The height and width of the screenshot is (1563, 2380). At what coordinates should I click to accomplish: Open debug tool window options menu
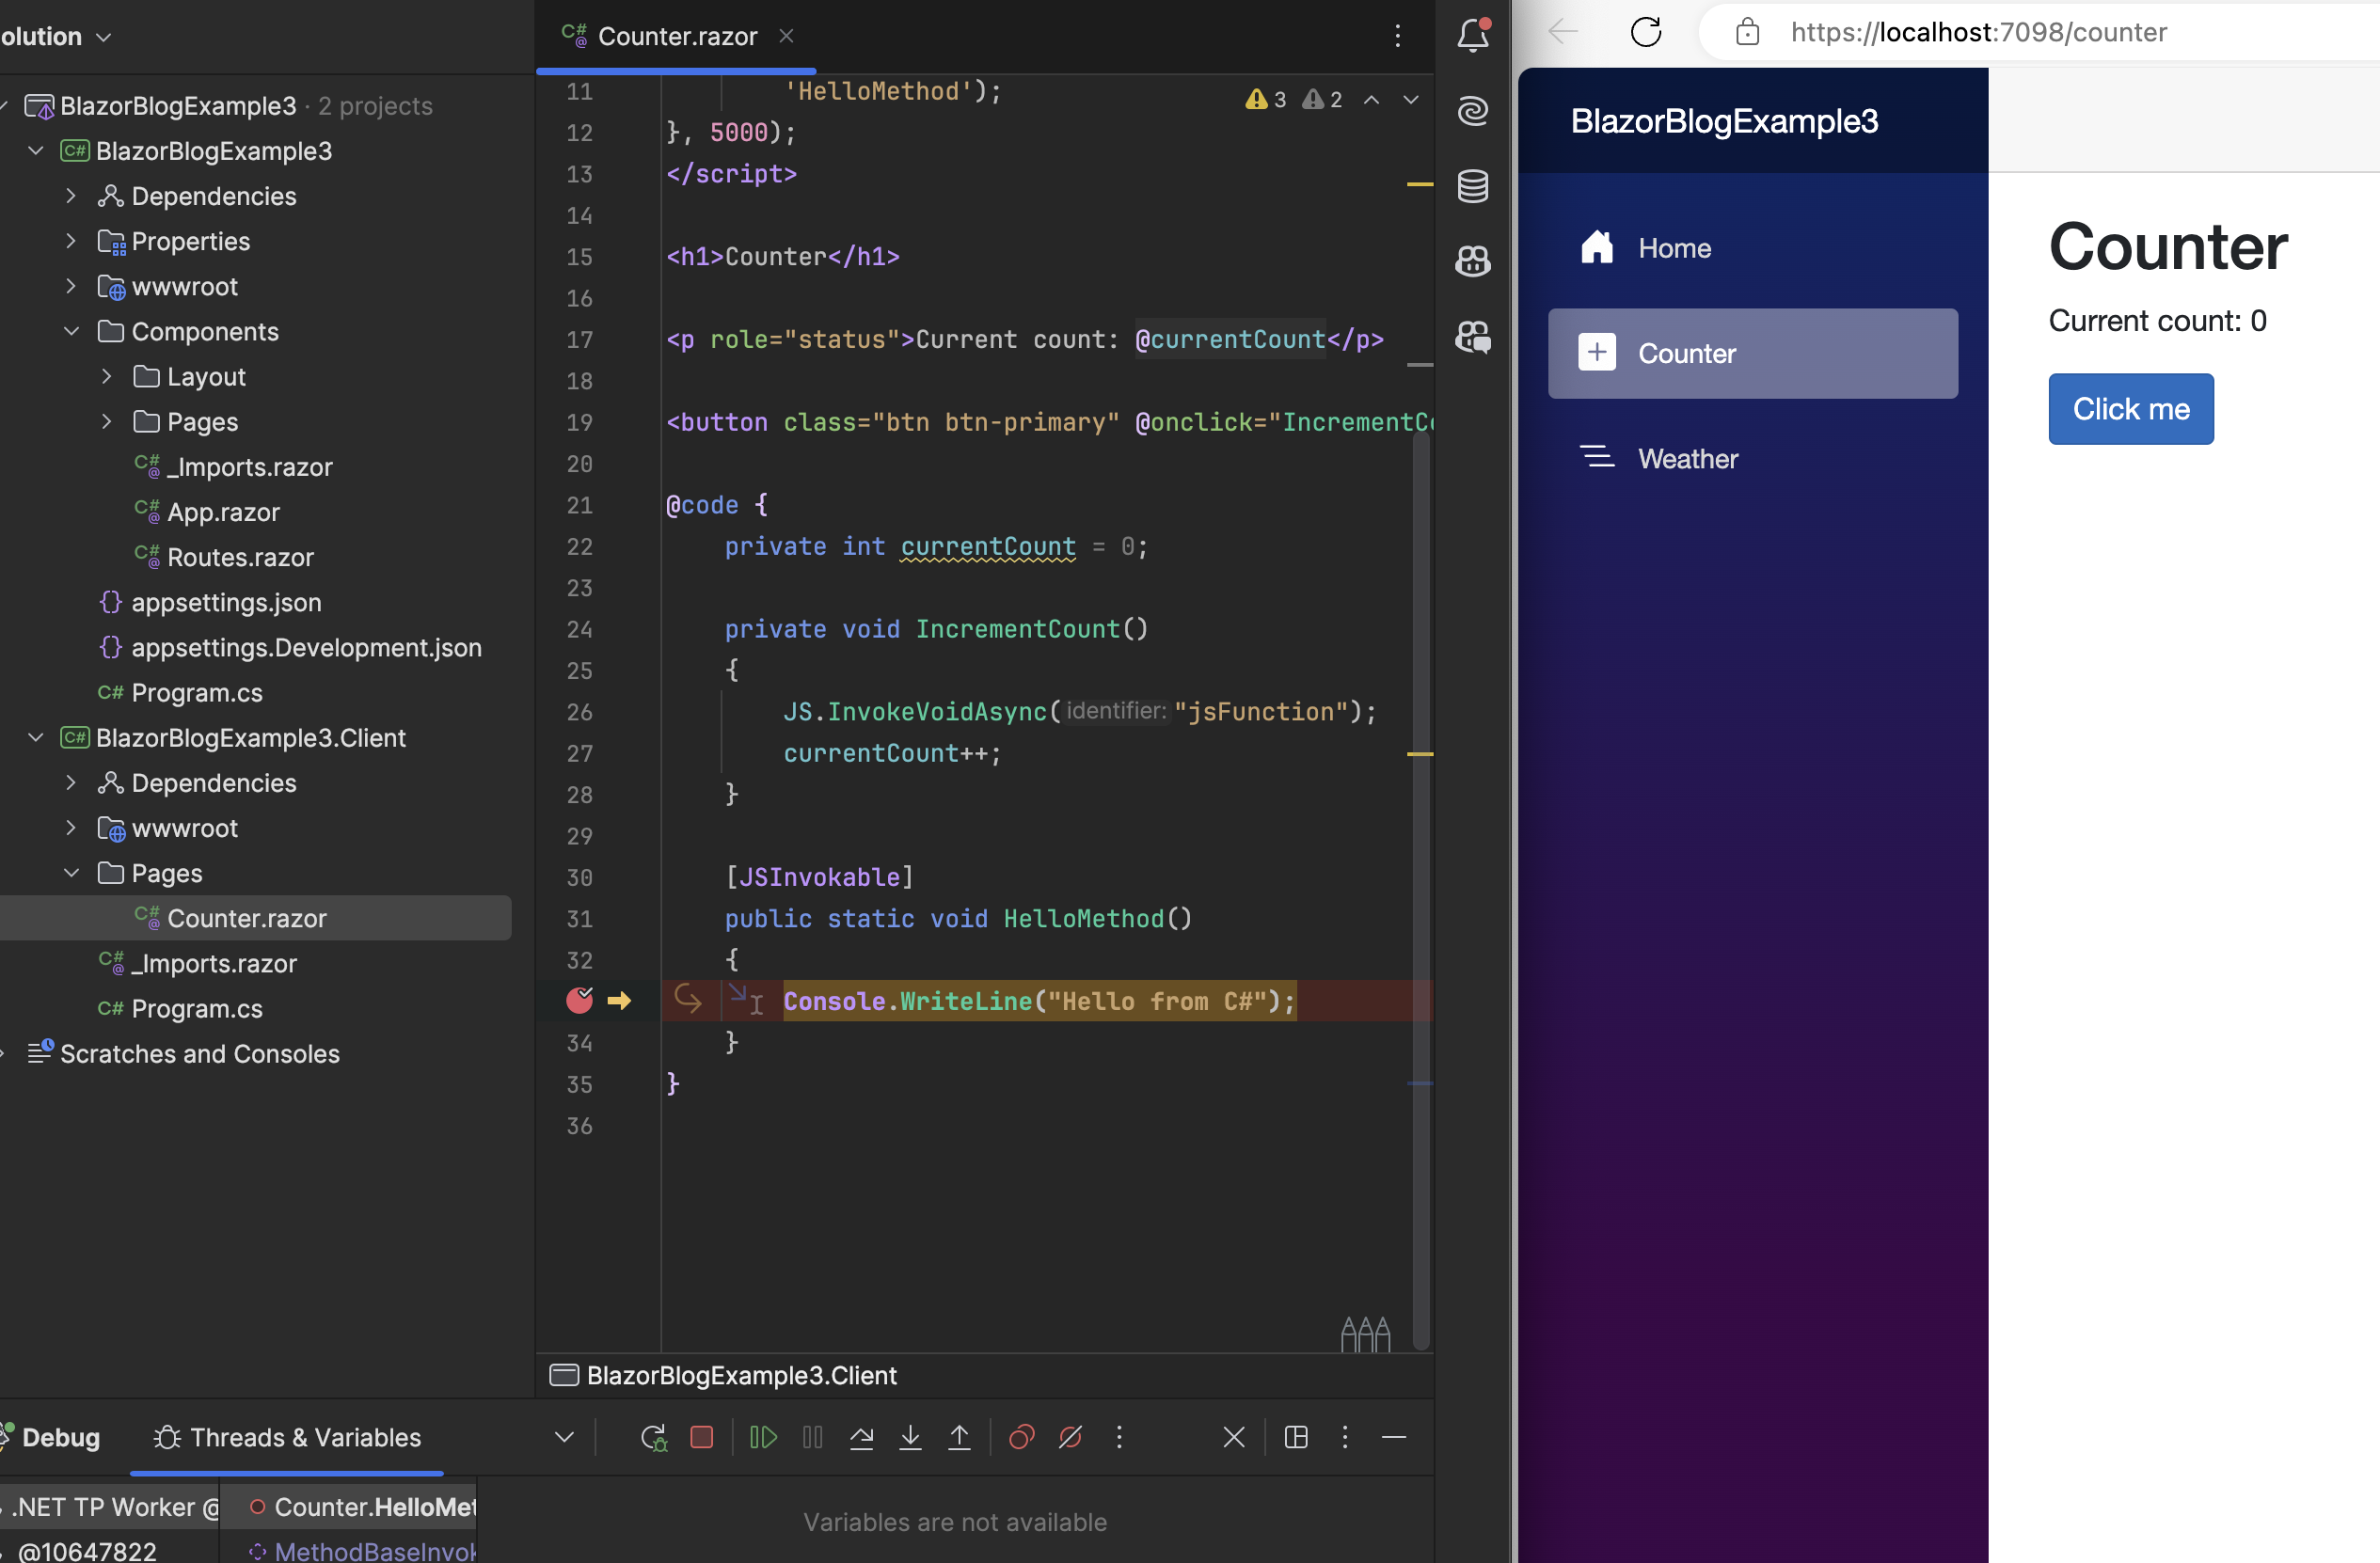coord(1345,1438)
